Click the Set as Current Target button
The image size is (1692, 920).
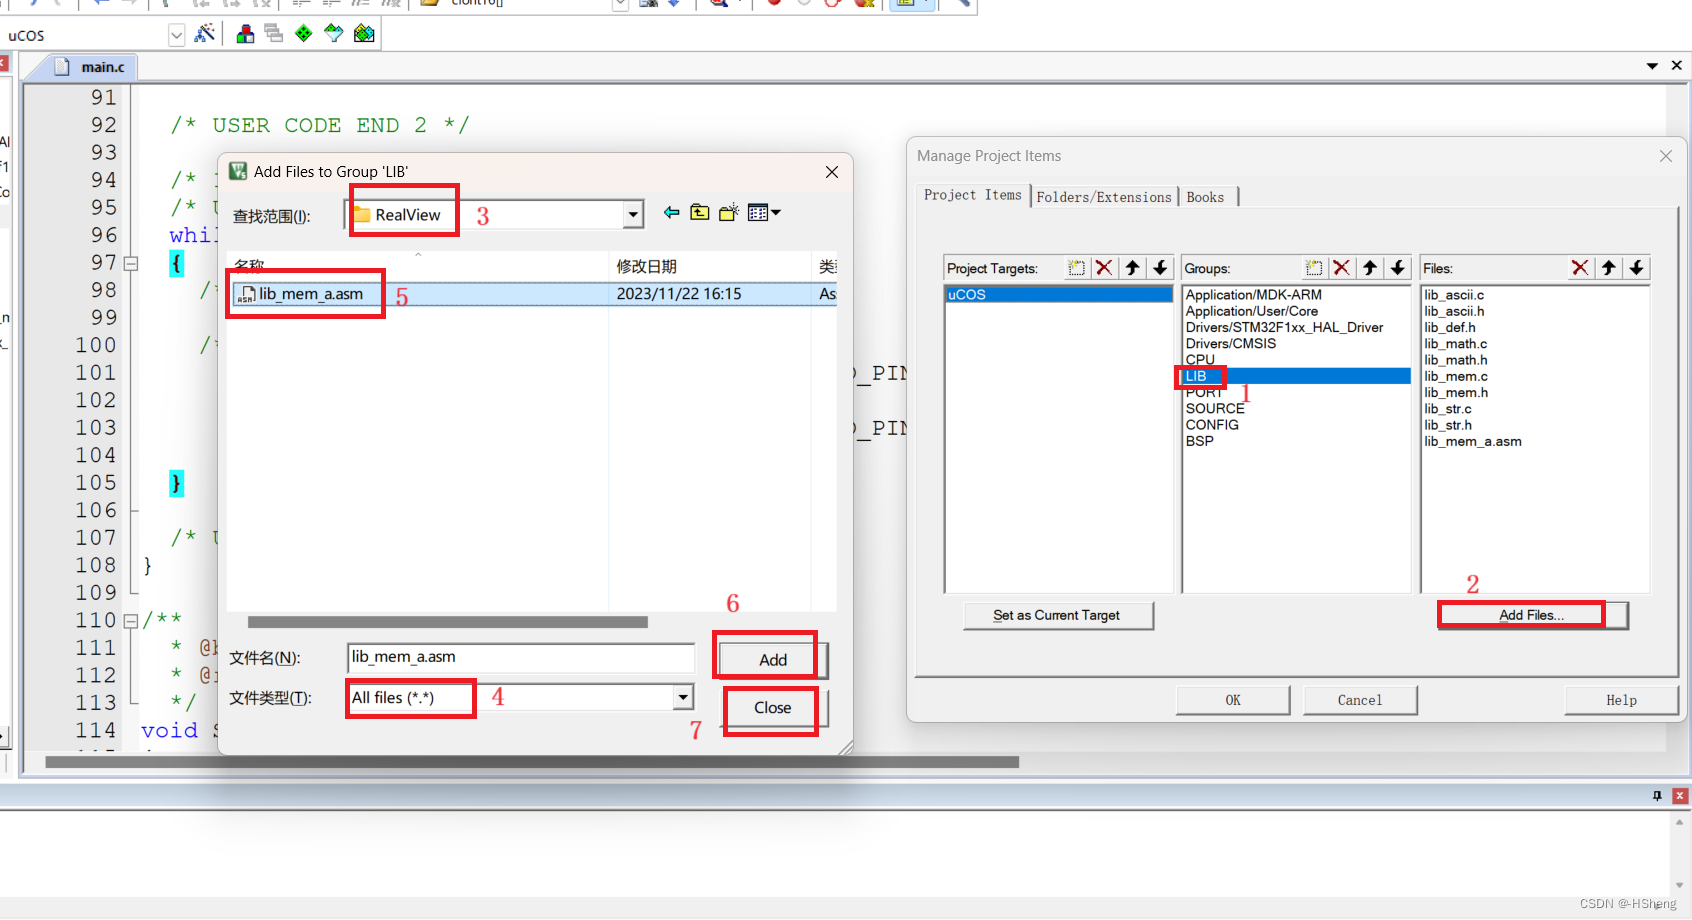click(1058, 615)
